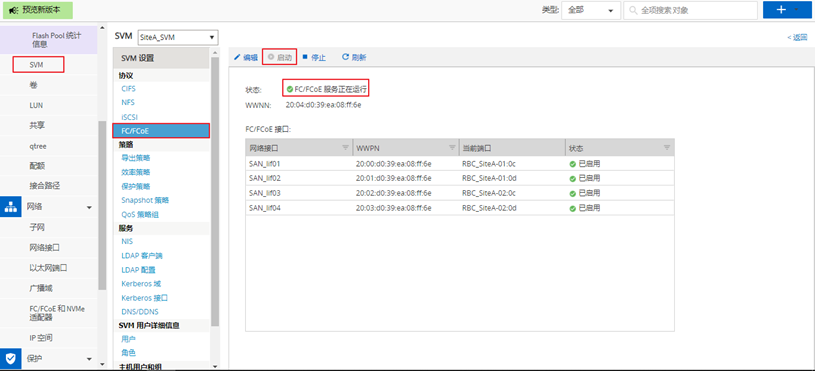Expand the 保护 section arrow
This screenshot has height=371, width=815.
(89, 359)
